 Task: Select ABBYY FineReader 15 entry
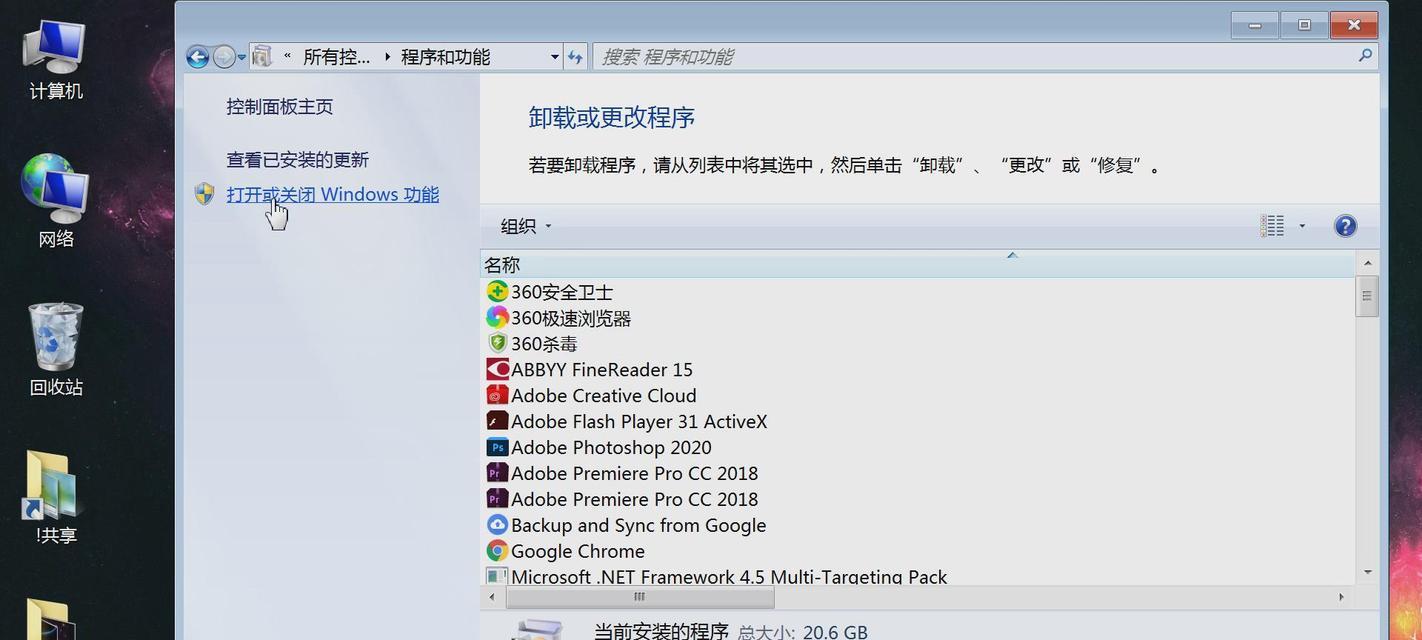pyautogui.click(x=602, y=370)
